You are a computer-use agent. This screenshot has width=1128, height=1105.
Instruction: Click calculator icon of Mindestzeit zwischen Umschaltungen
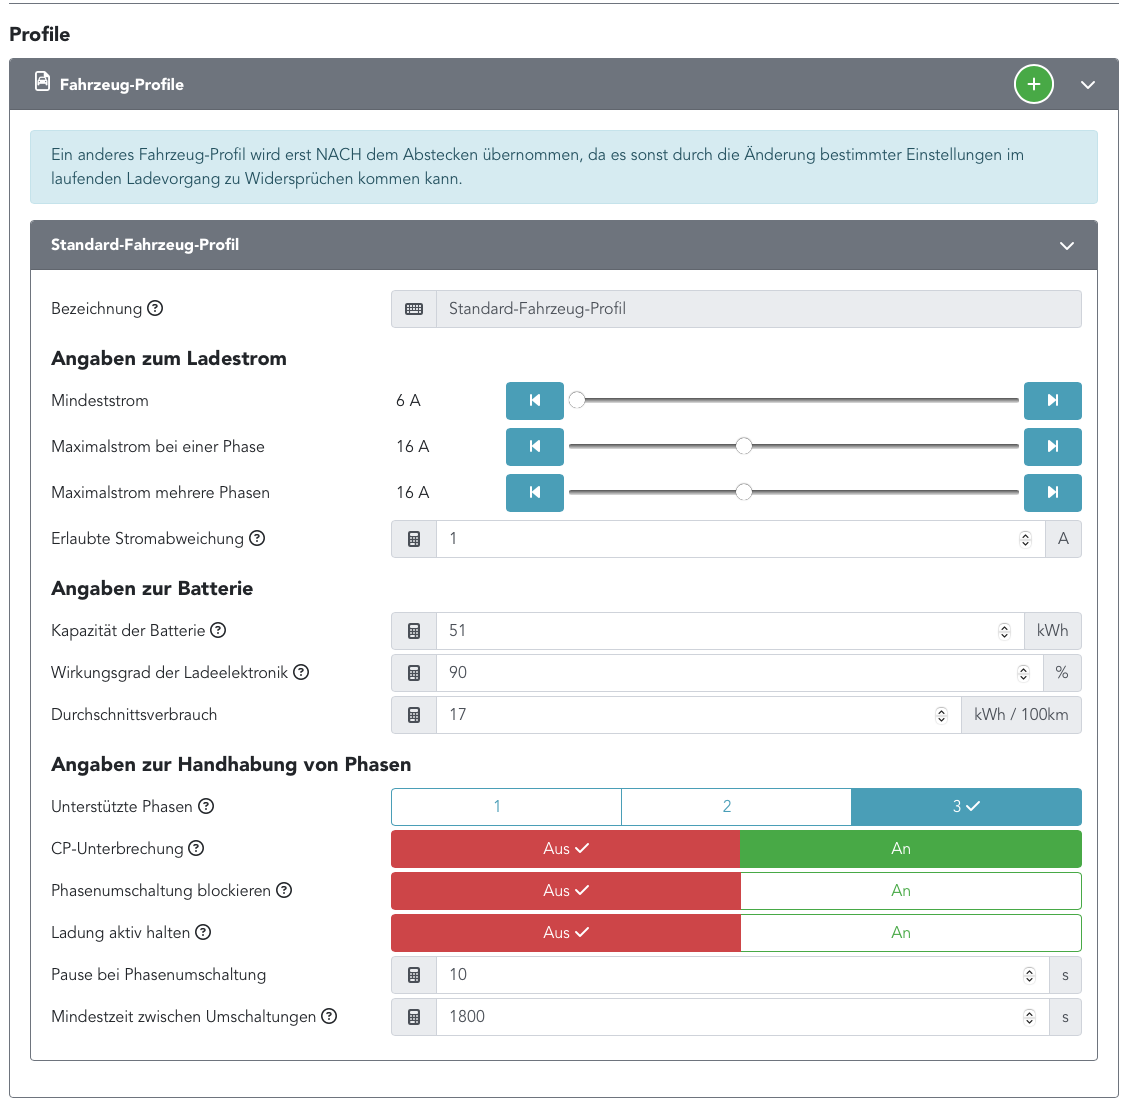[x=414, y=1017]
